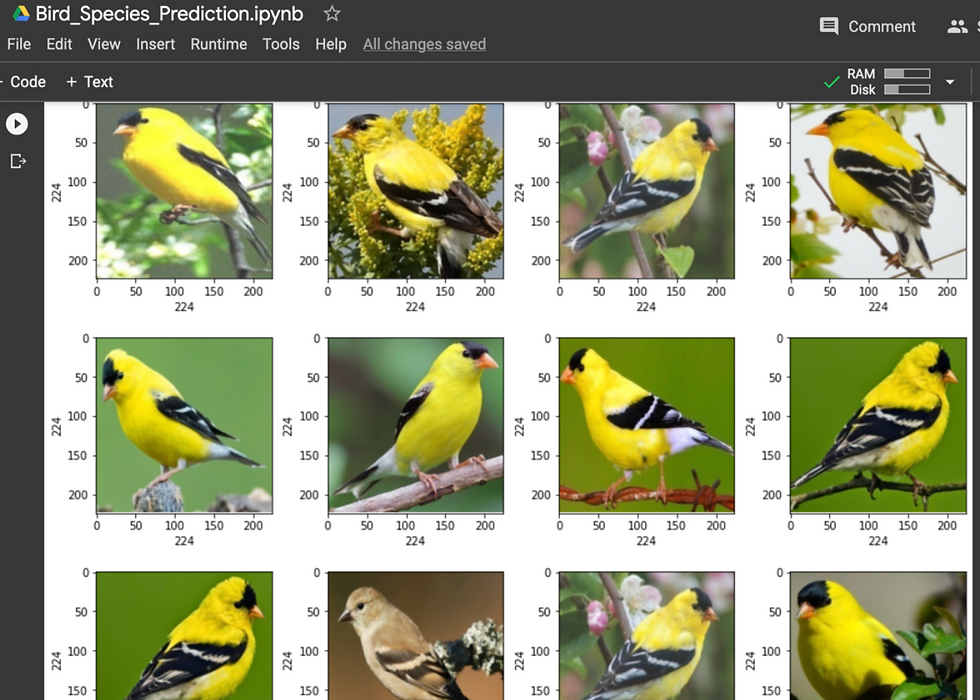The image size is (980, 700).
Task: Click bottom-right goldfinch with green leaves image
Action: pos(878,636)
